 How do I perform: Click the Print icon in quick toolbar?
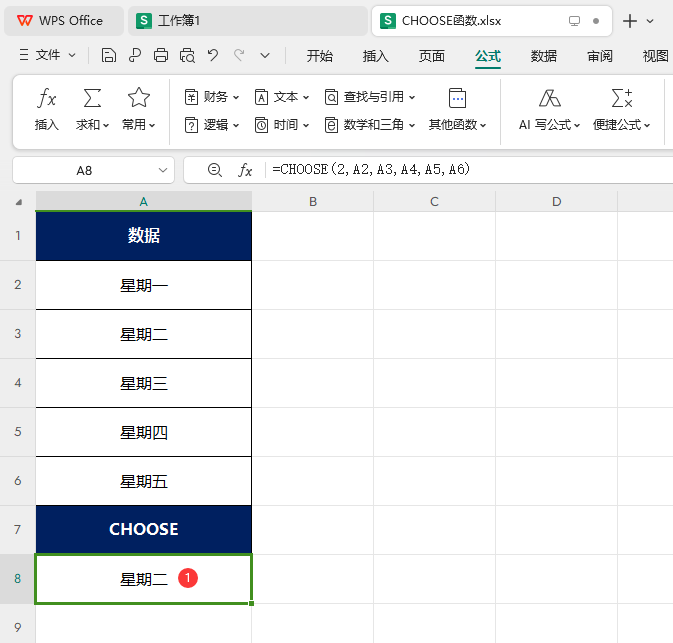(x=161, y=56)
